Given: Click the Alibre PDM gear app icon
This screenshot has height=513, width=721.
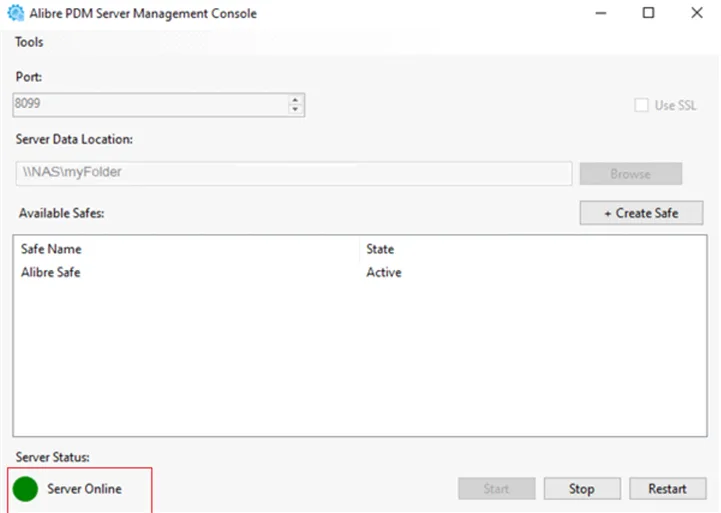Looking at the screenshot, I should point(16,13).
